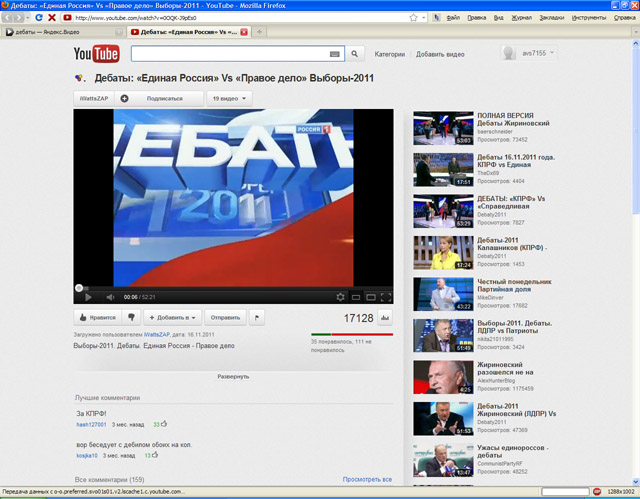Image resolution: width=640 pixels, height=499 pixels.
Task: Flag the video with the flag icon
Action: [257, 317]
